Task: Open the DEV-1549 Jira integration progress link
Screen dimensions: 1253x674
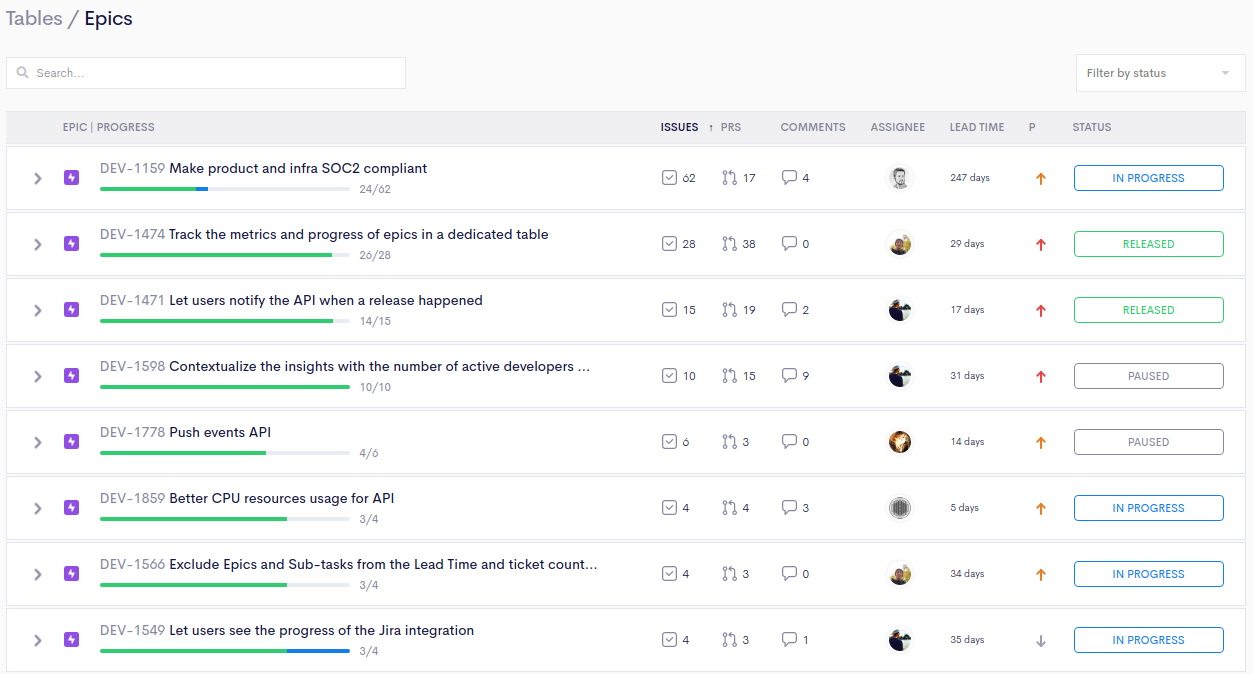Action: pyautogui.click(x=287, y=631)
